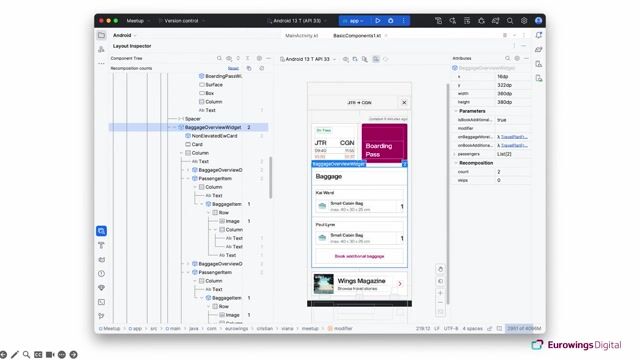640x360 pixels.
Task: Search the Component Tree
Action: coord(219,58)
